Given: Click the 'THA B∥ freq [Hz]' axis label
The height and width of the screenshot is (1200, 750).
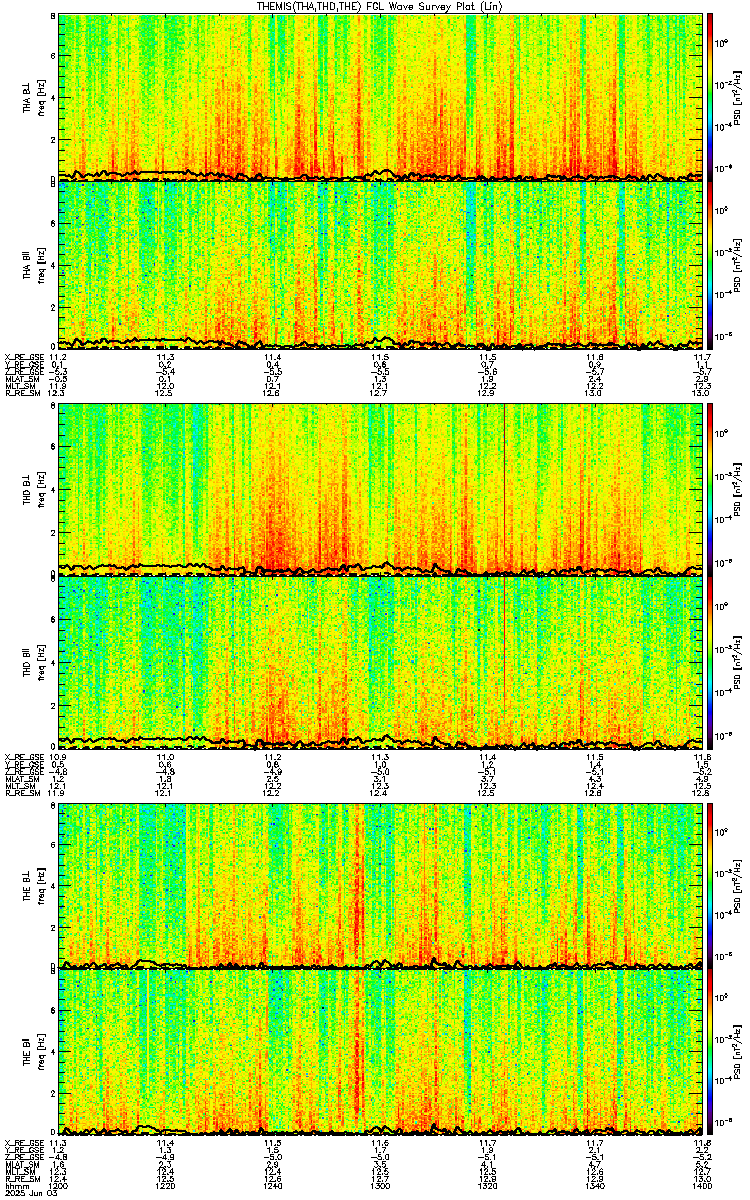Looking at the screenshot, I should pyautogui.click(x=33, y=265).
